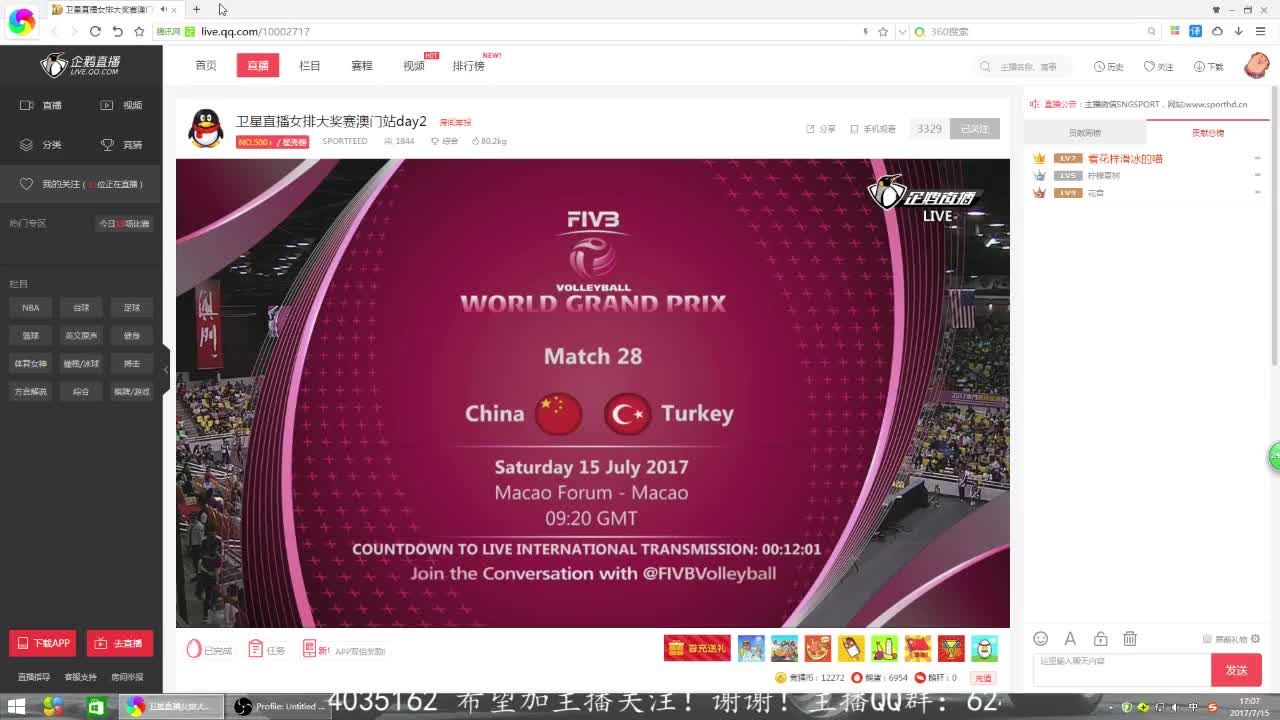Click the chat scroll lock icon
The width and height of the screenshot is (1280, 720).
point(1100,639)
